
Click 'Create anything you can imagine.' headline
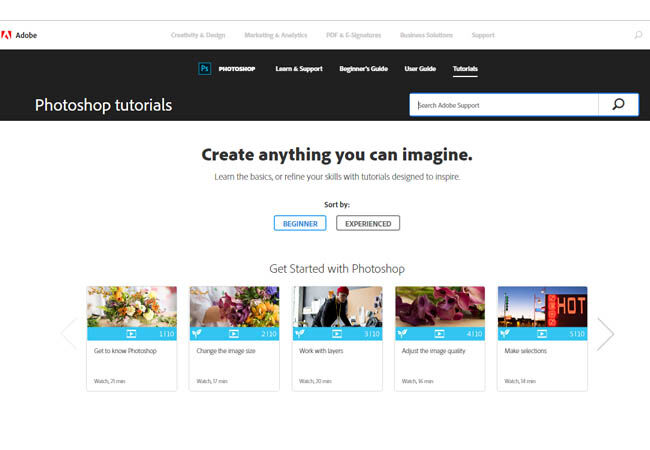point(337,155)
